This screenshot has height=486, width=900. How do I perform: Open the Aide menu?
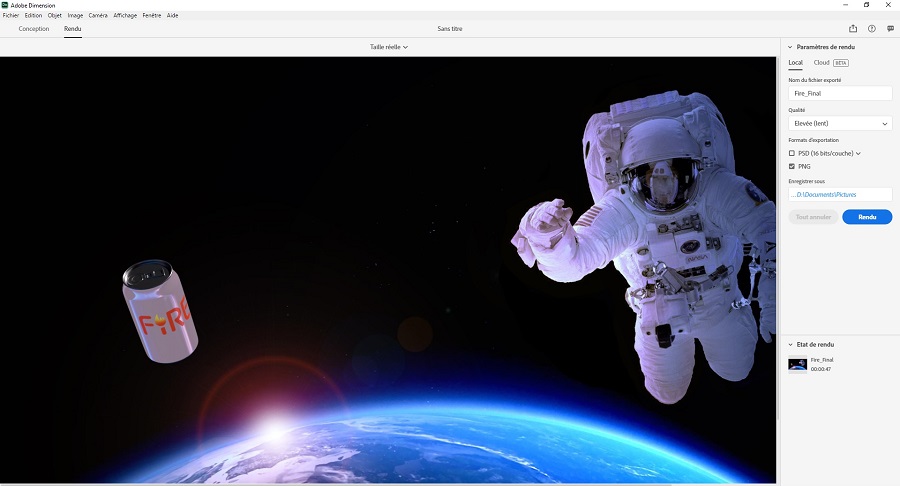(172, 15)
